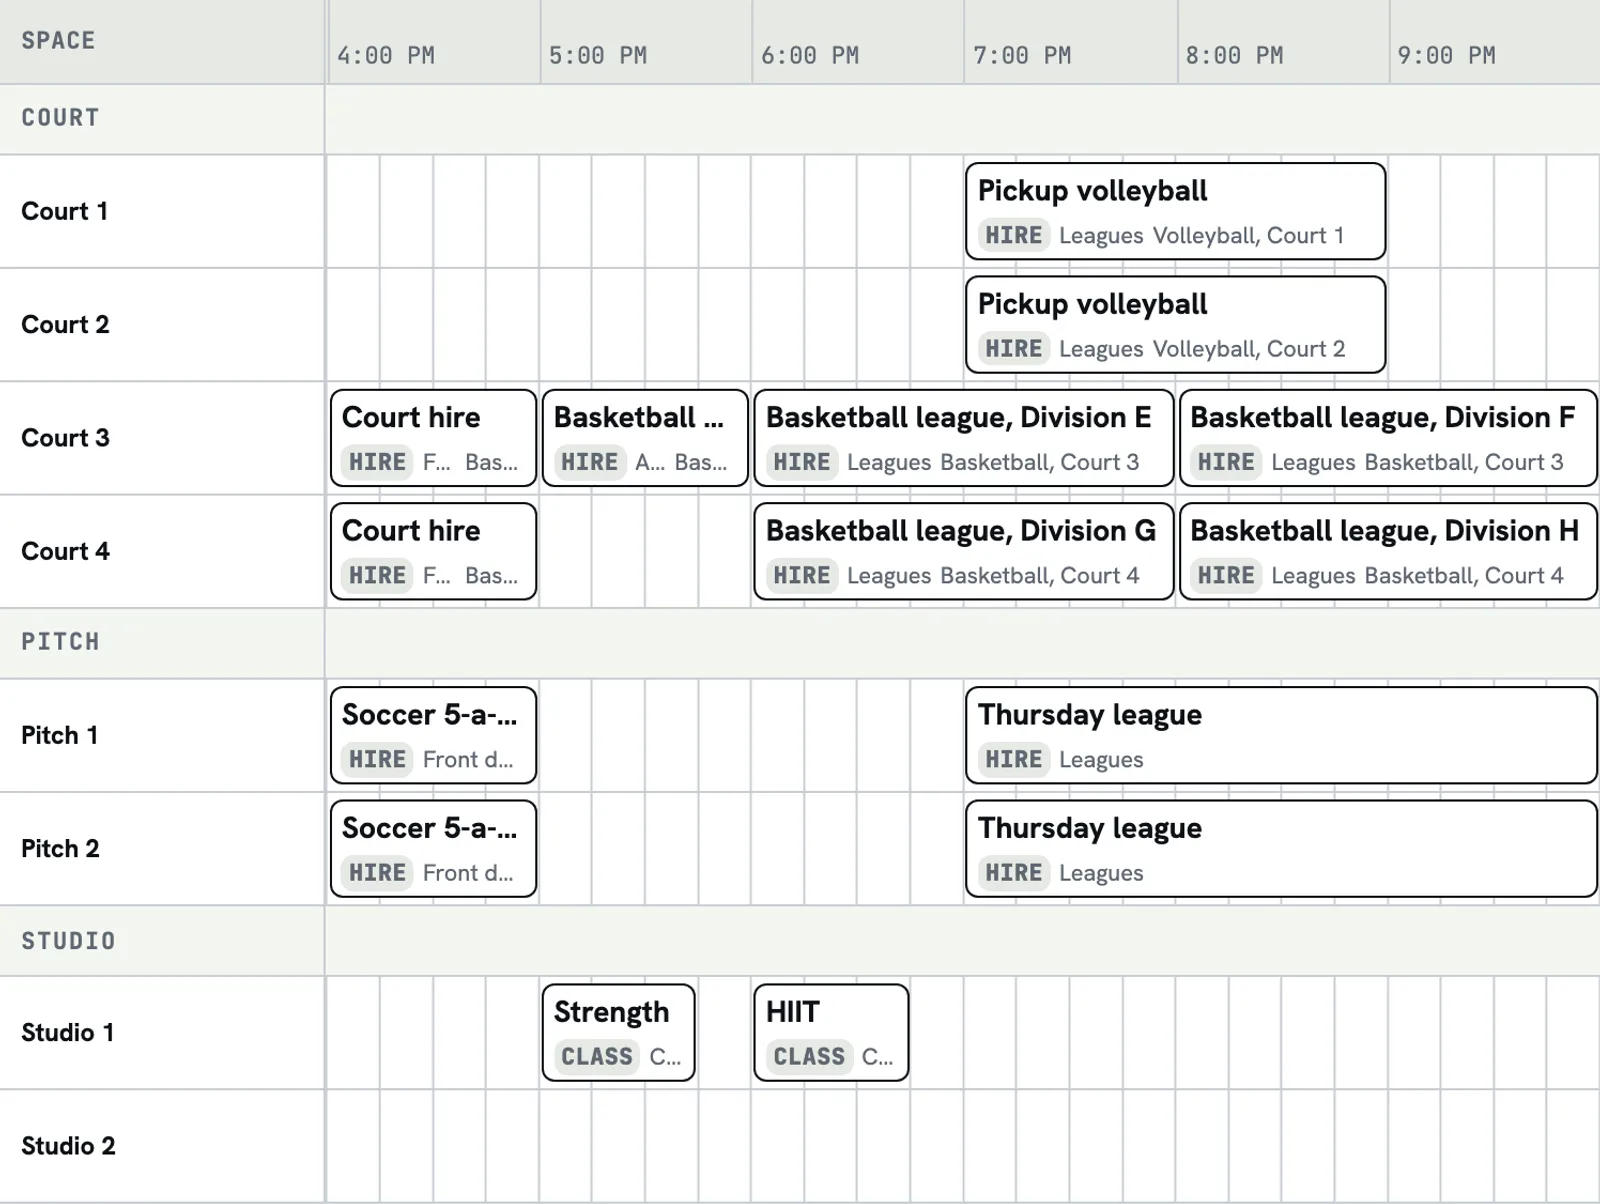Select the Court hire booking on Court 3

point(433,438)
